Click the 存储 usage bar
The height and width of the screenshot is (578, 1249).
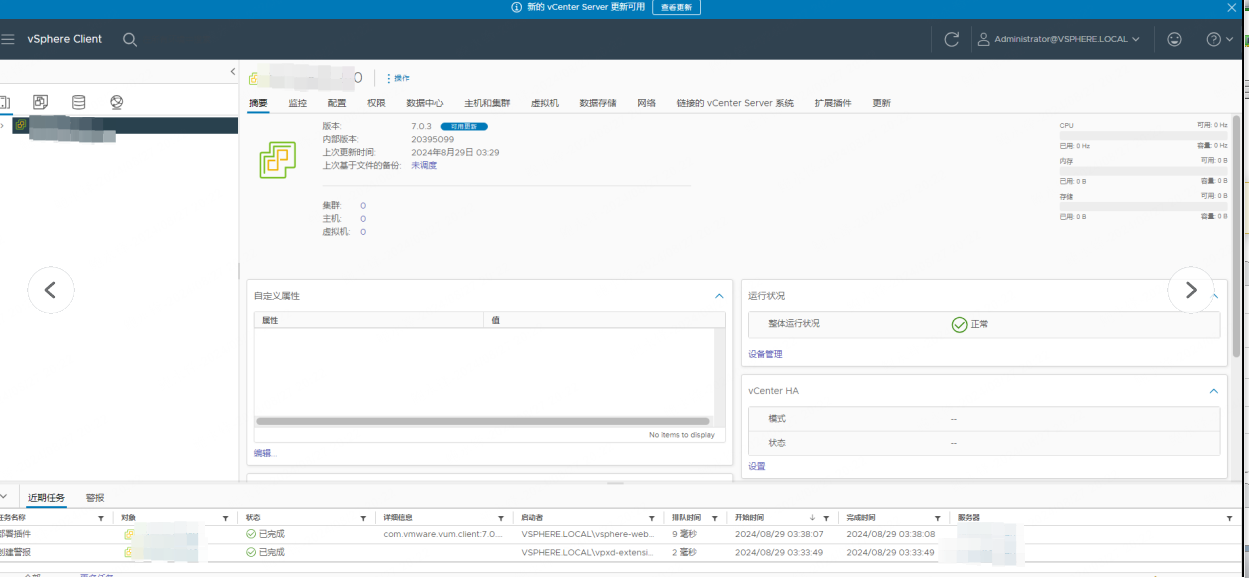click(1143, 206)
